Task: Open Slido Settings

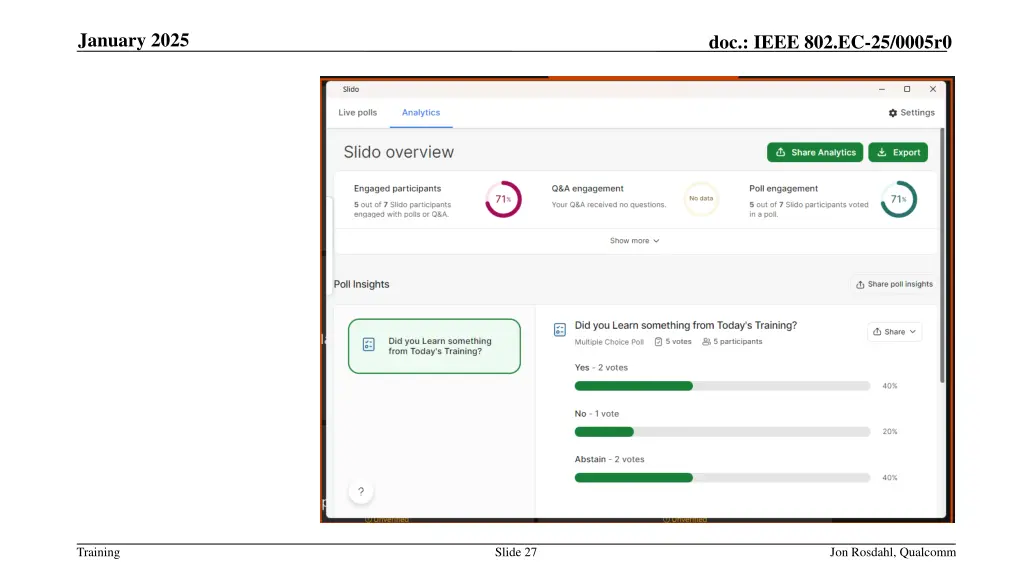Action: click(911, 112)
